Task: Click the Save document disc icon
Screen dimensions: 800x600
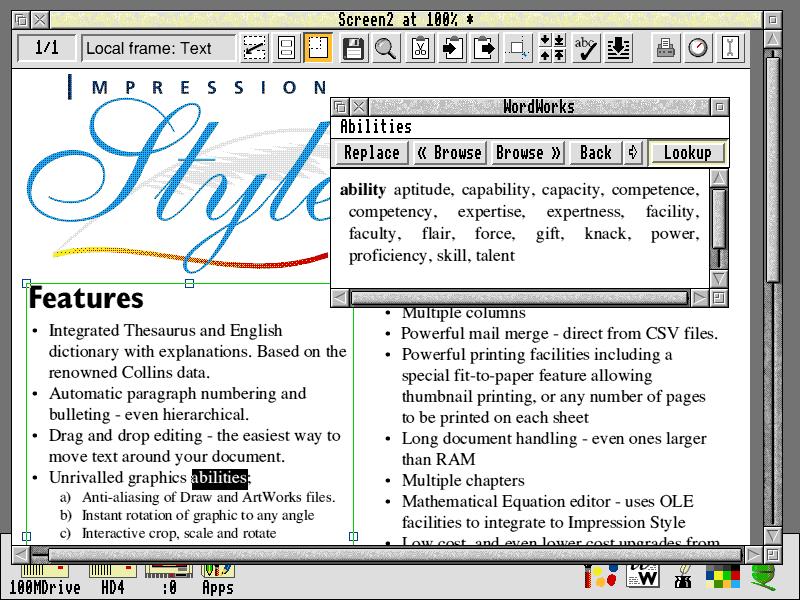Action: [x=353, y=48]
